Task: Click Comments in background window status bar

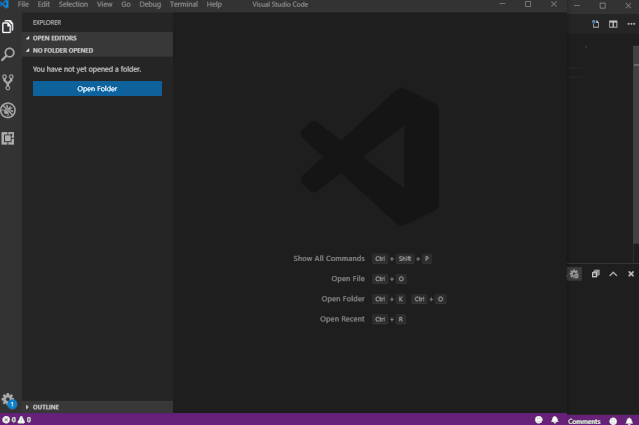Action: 584,421
